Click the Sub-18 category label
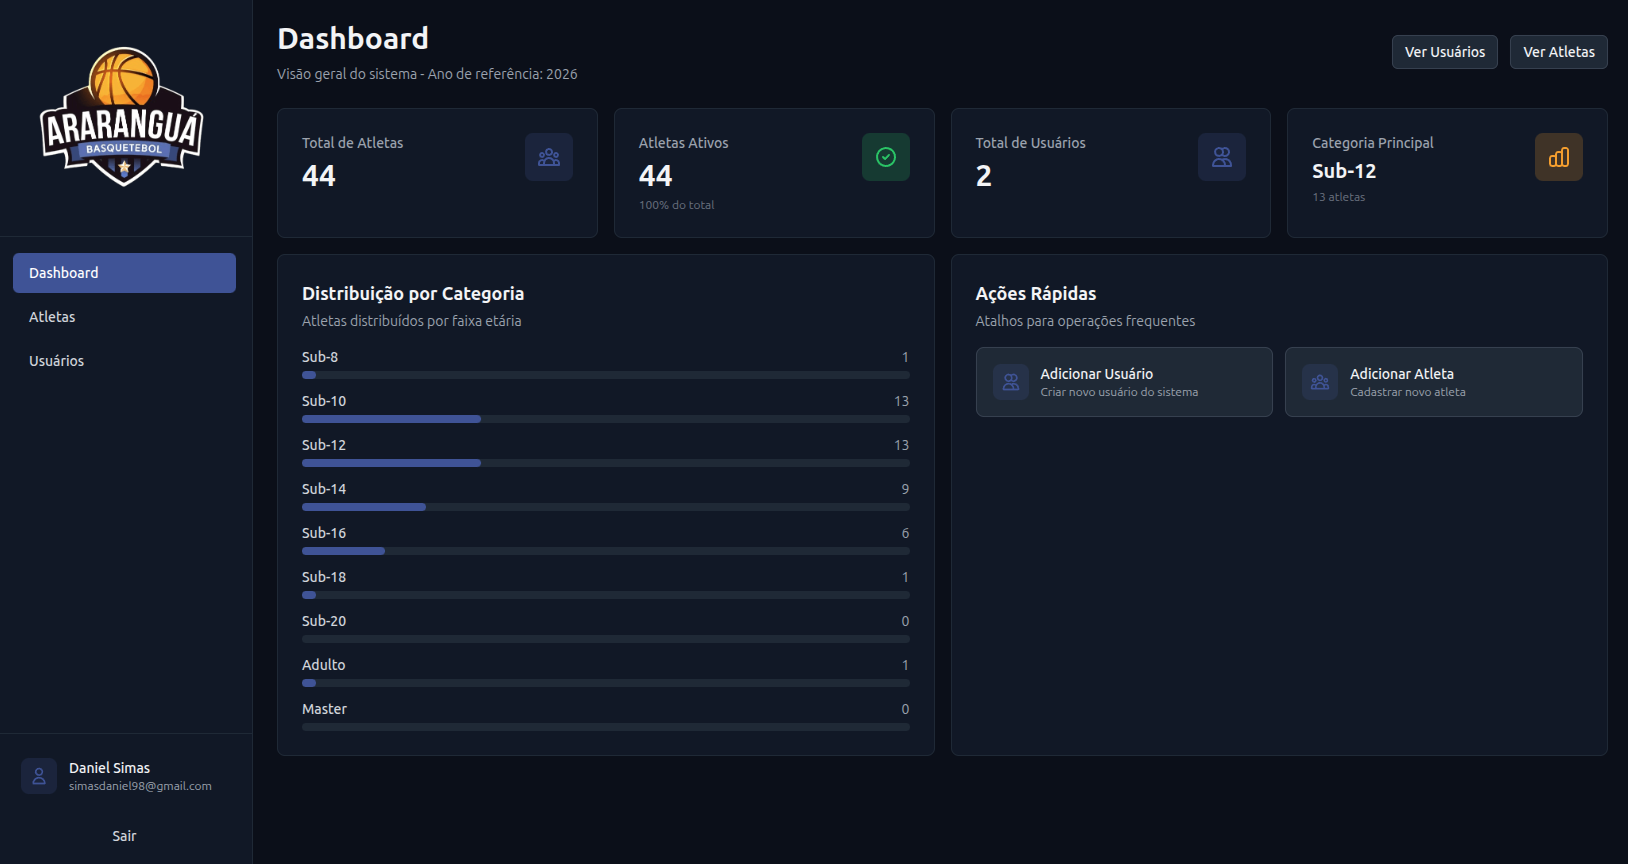Viewport: 1628px width, 864px height. (324, 577)
